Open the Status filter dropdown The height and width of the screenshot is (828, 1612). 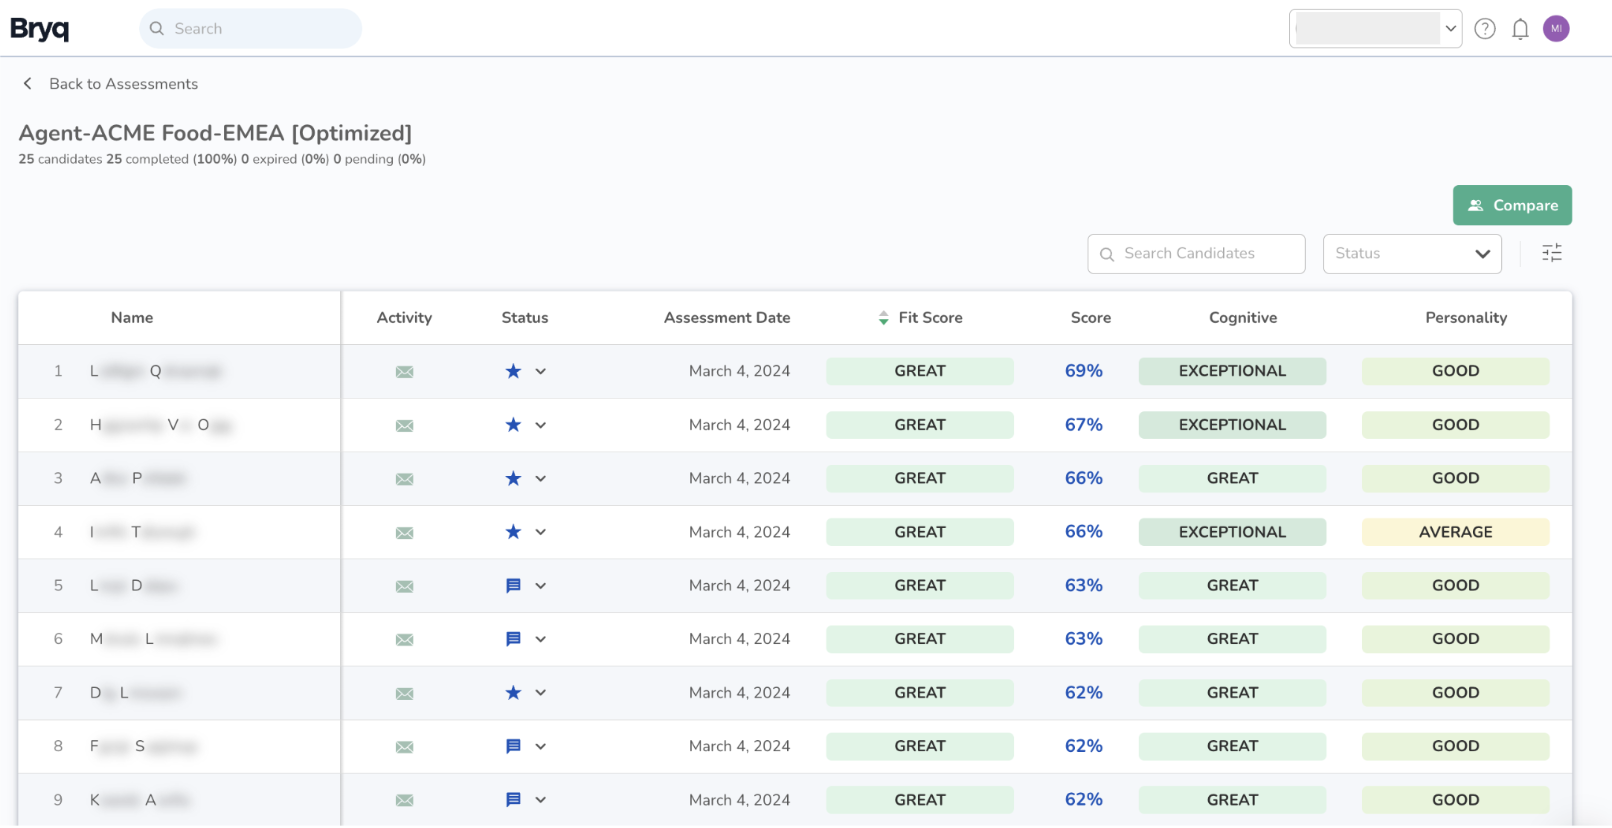[x=1412, y=254]
